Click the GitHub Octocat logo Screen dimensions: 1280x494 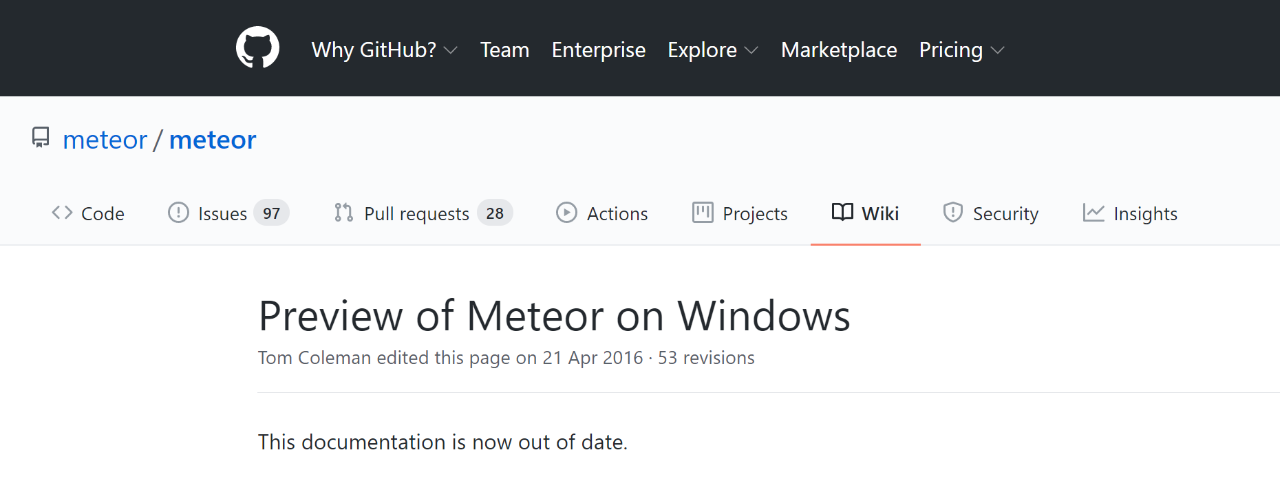pos(258,48)
